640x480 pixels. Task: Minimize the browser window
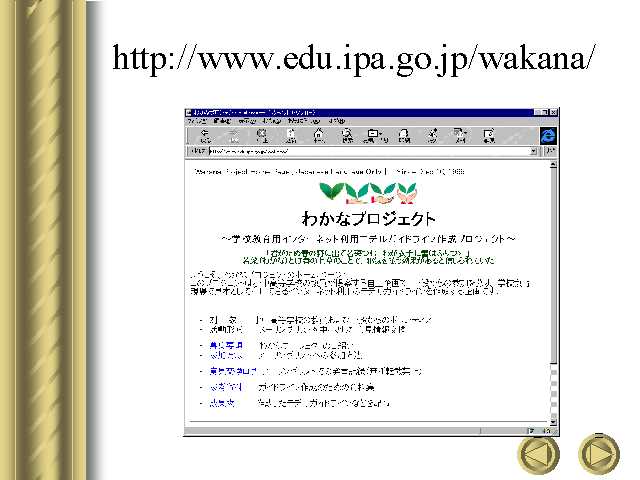pos(538,112)
